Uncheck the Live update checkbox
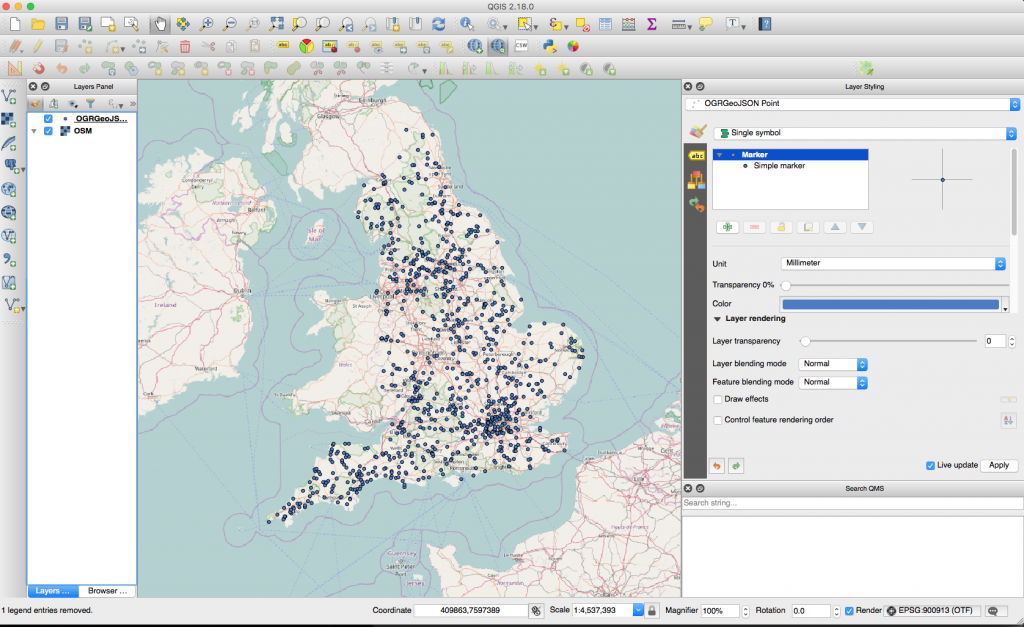Screen dimensions: 1024x627 [x=931, y=465]
